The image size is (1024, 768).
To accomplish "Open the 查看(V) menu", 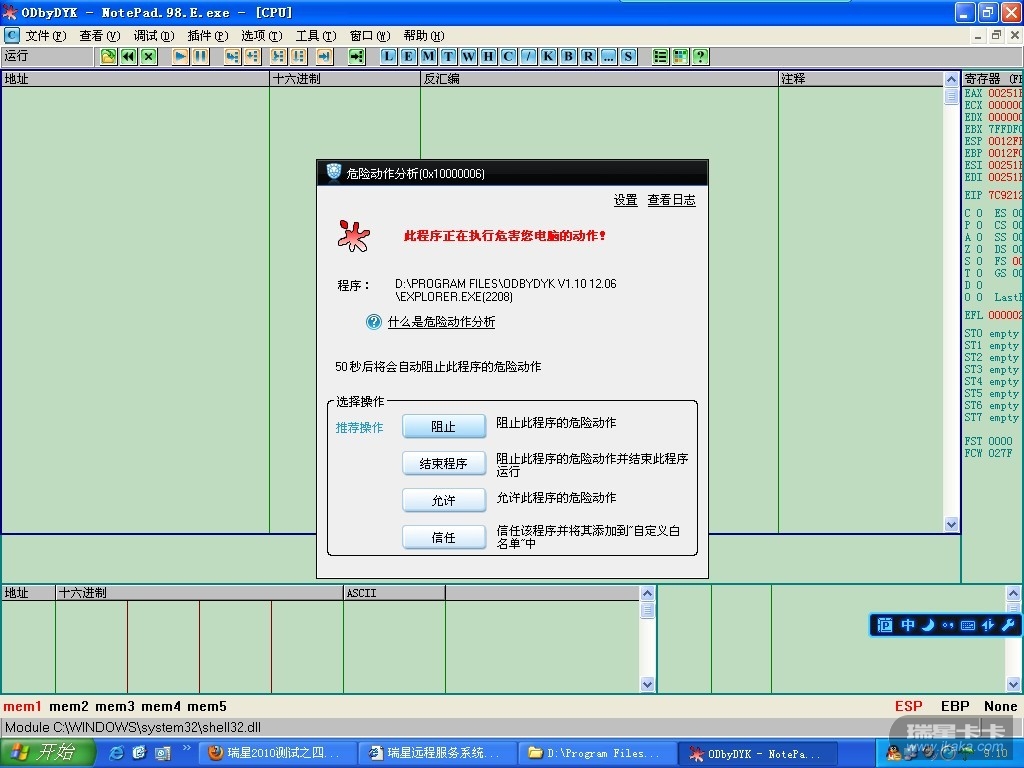I will tap(100, 36).
